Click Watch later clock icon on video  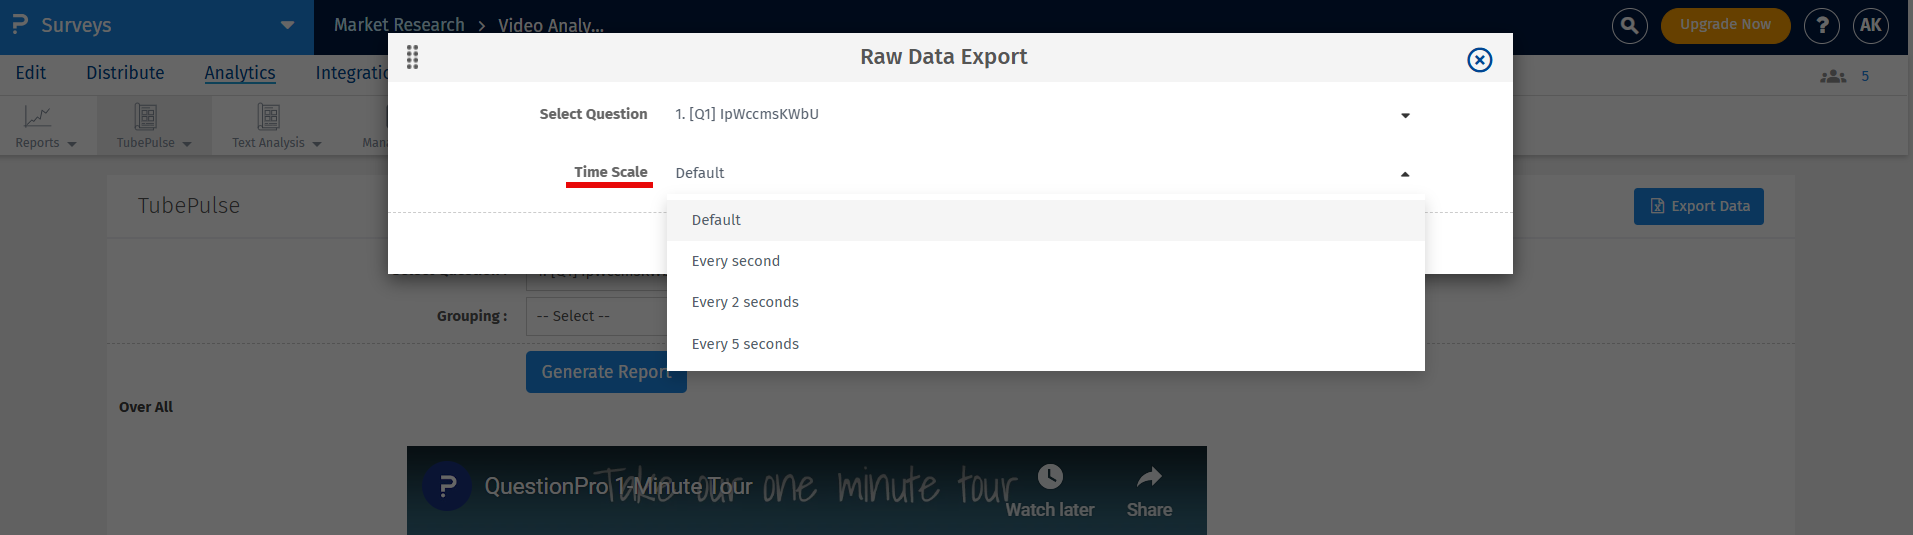coord(1050,477)
